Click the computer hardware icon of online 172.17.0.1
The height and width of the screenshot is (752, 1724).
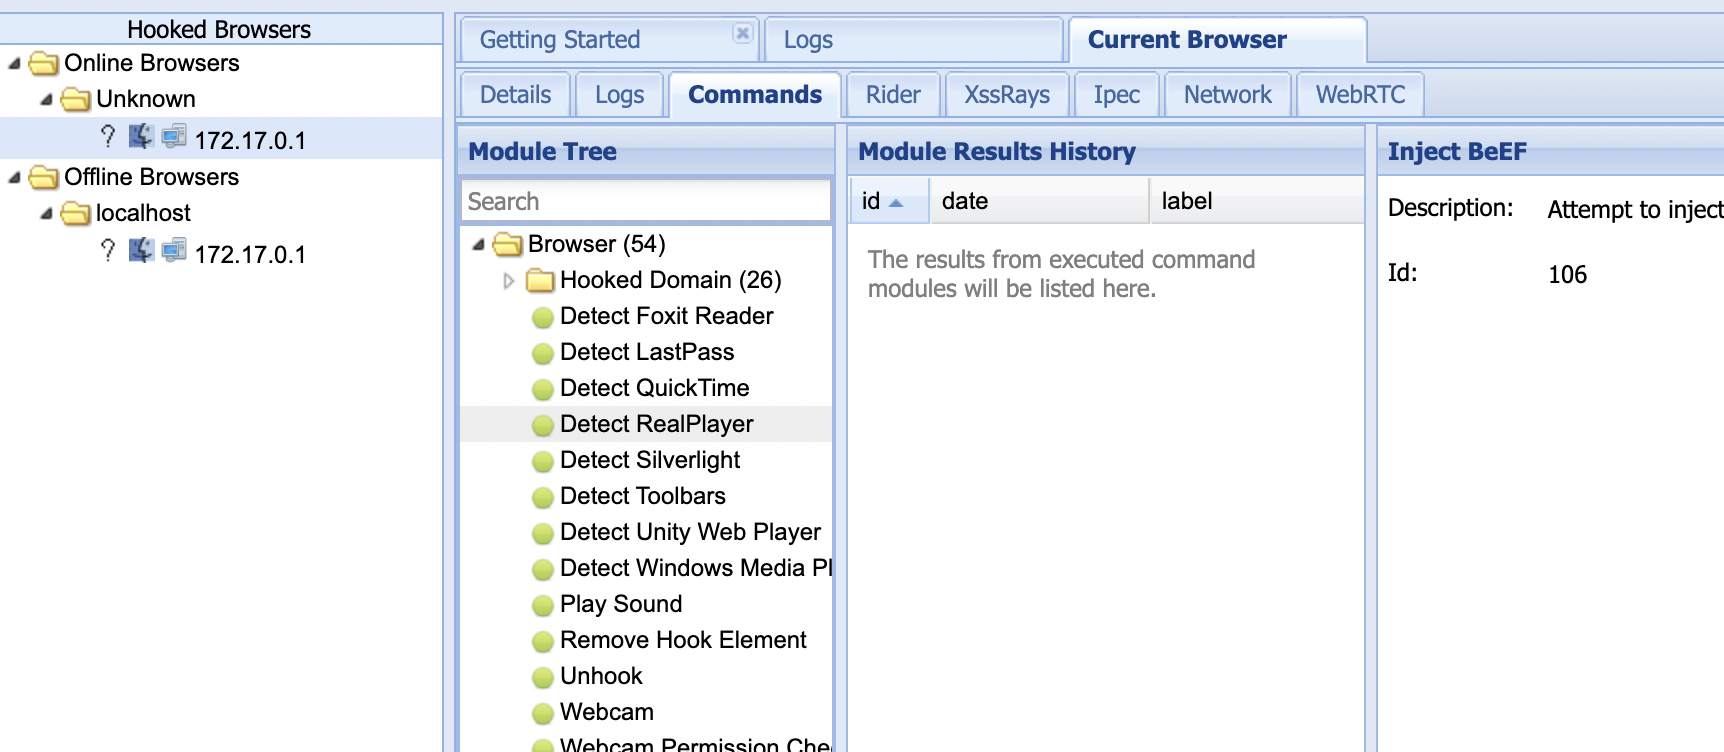[x=174, y=137]
